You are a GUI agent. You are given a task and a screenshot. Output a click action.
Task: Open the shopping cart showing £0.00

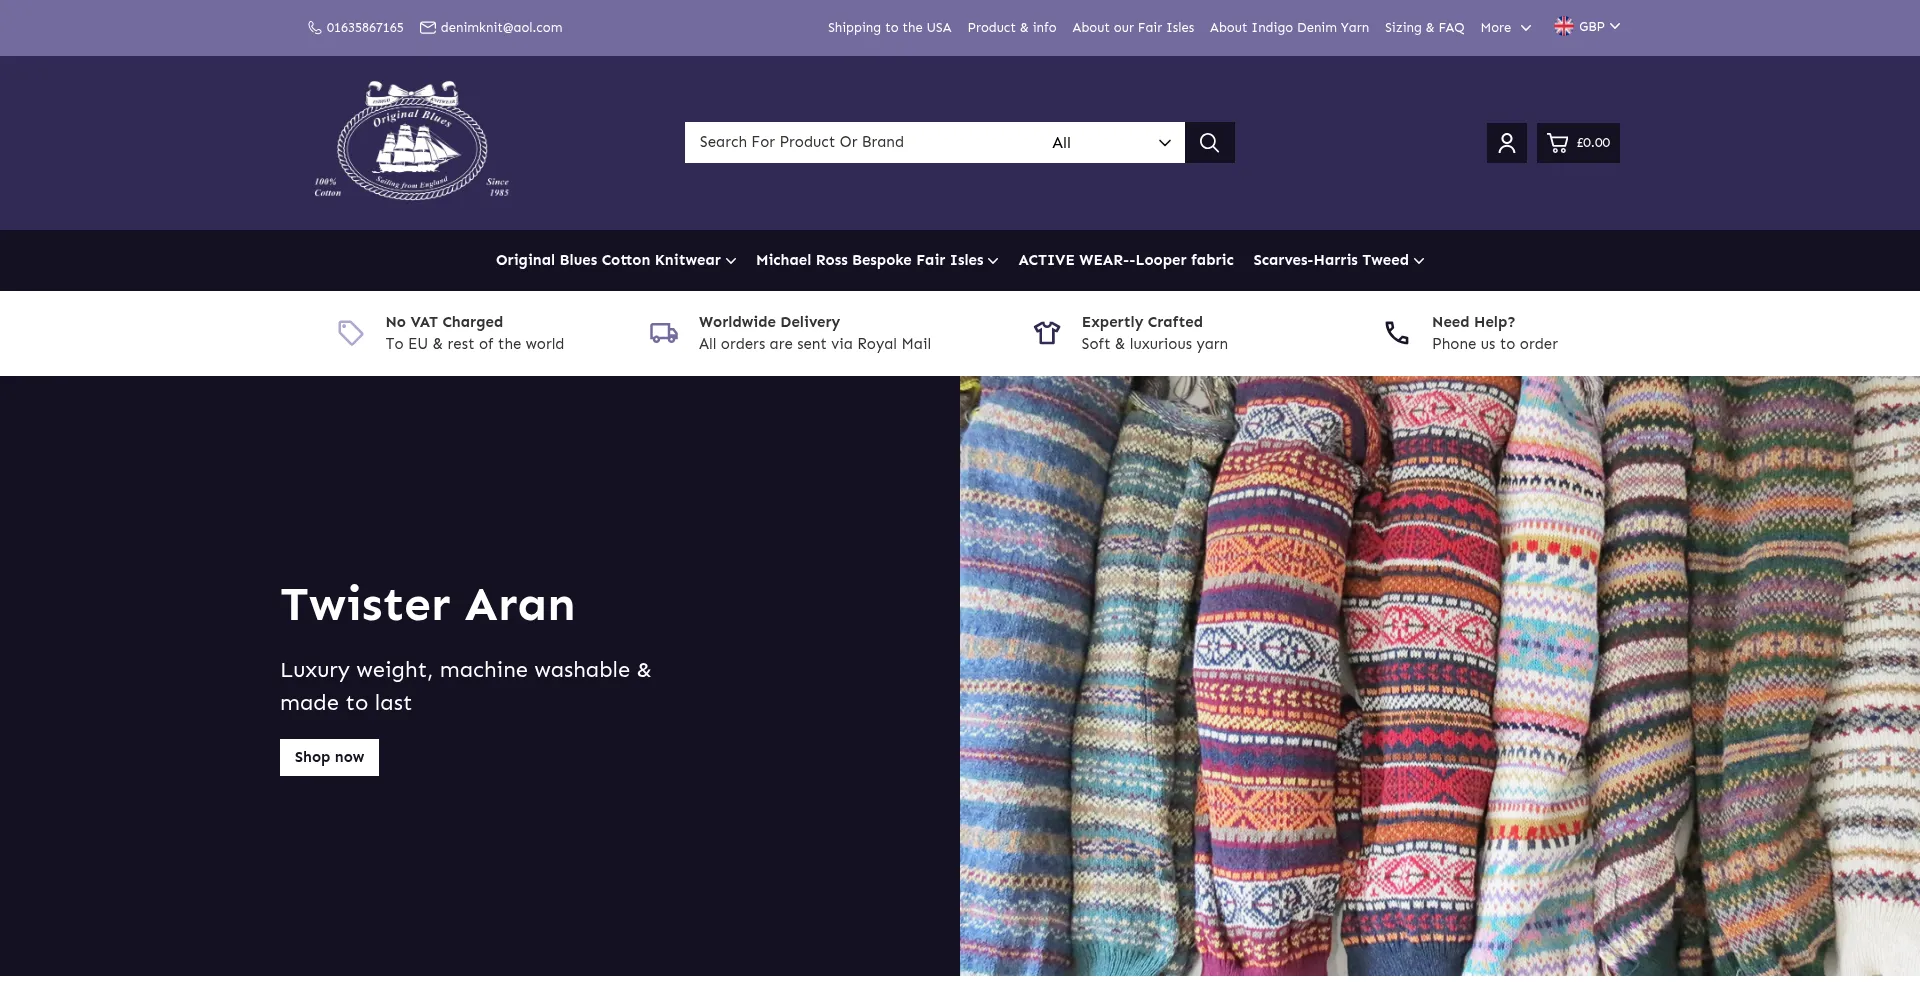coord(1578,143)
